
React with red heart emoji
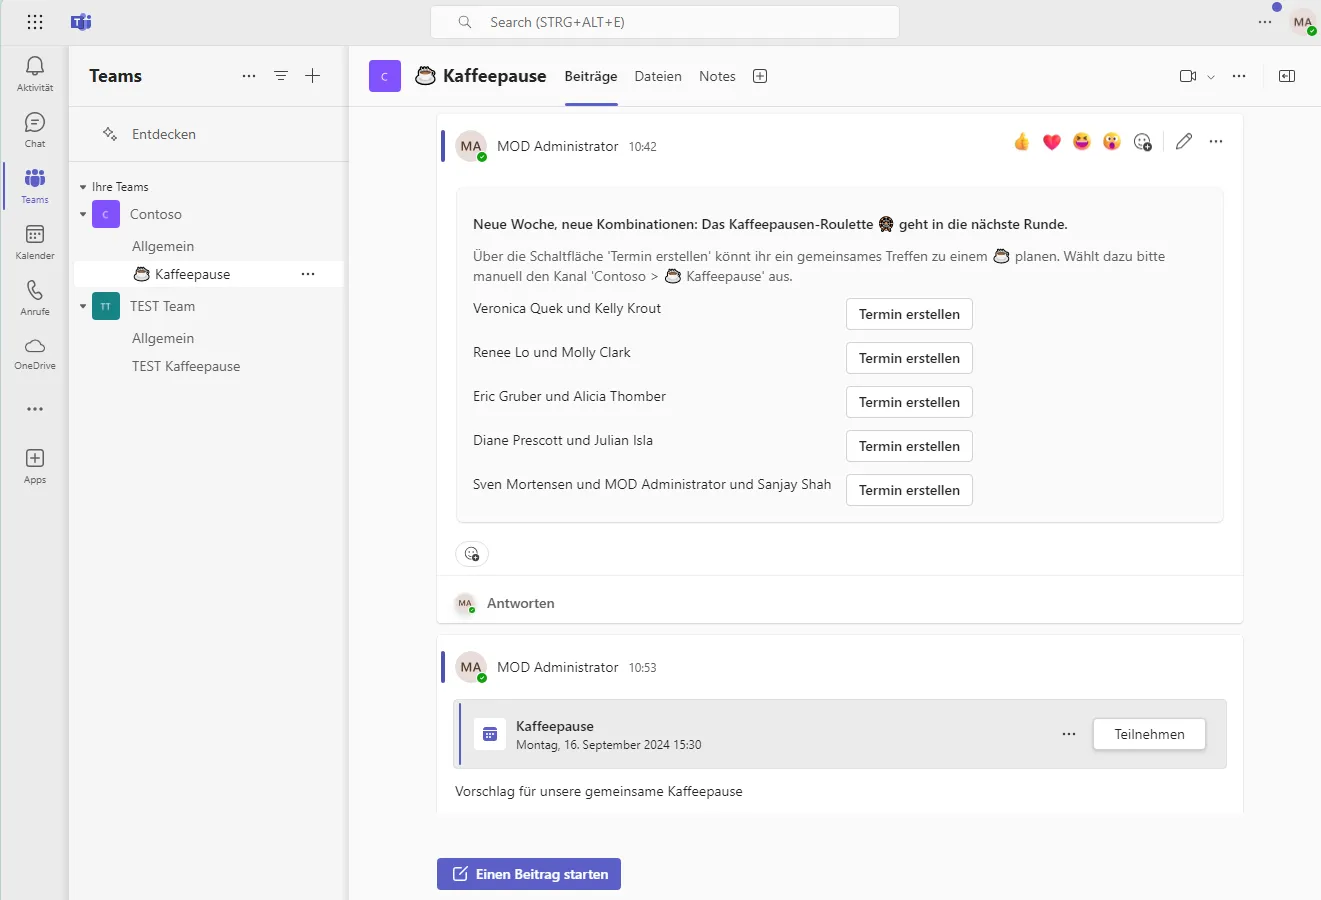click(1051, 142)
